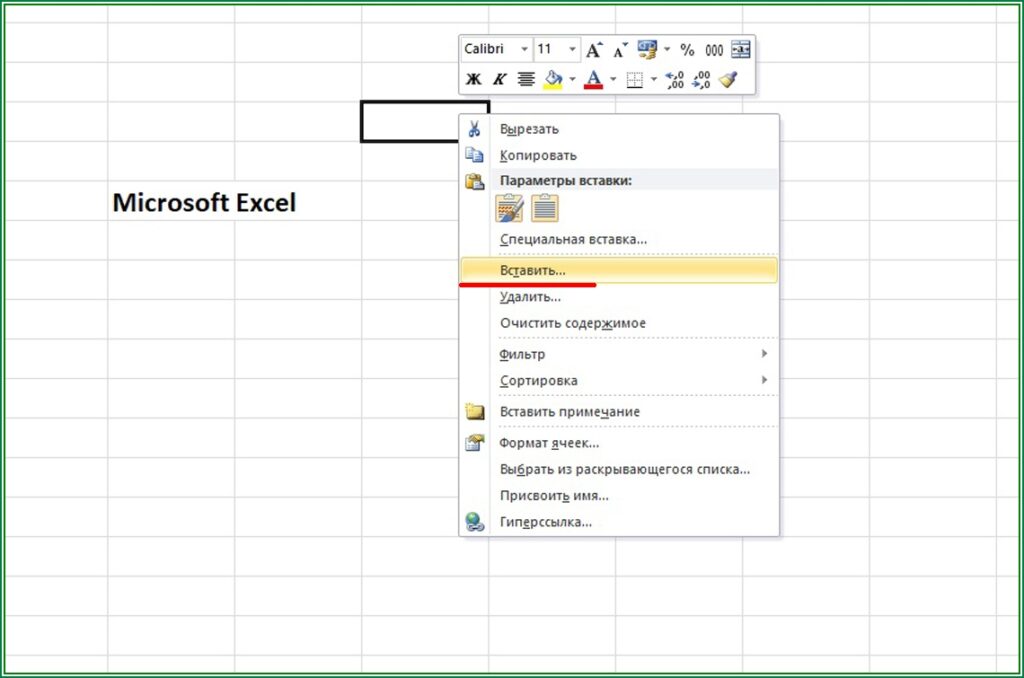Click the Format Cells icon
This screenshot has height=678, width=1024.
[474, 443]
